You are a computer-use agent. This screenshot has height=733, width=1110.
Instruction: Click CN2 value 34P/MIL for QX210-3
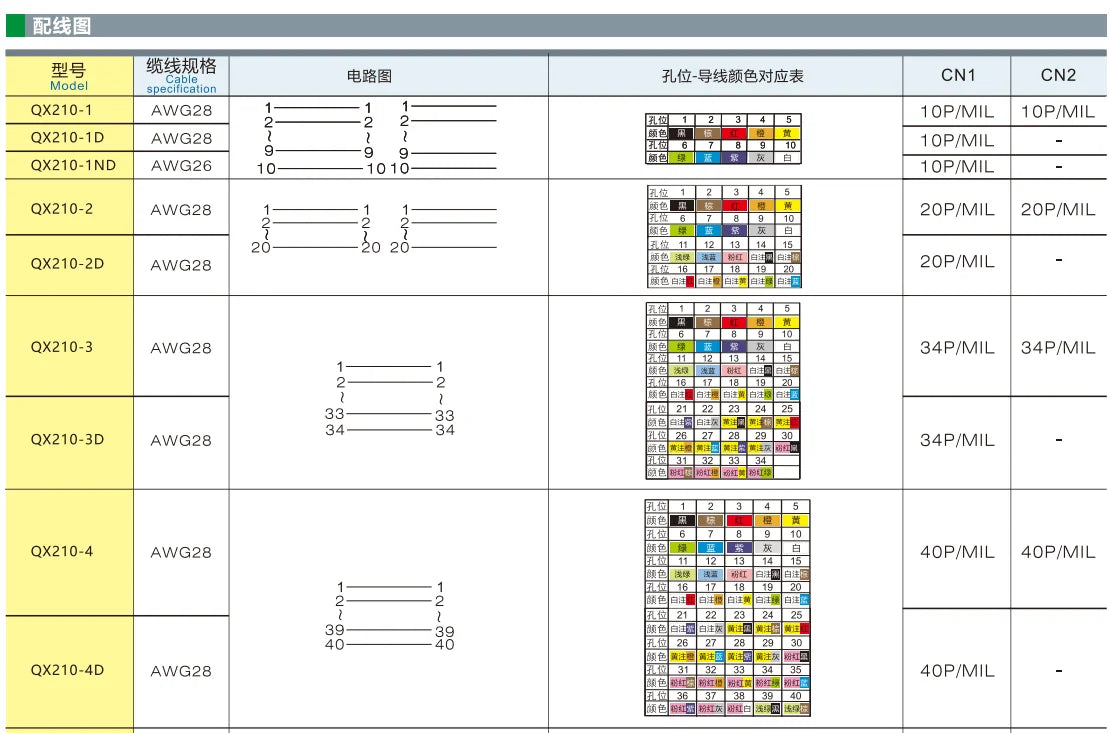(1058, 348)
